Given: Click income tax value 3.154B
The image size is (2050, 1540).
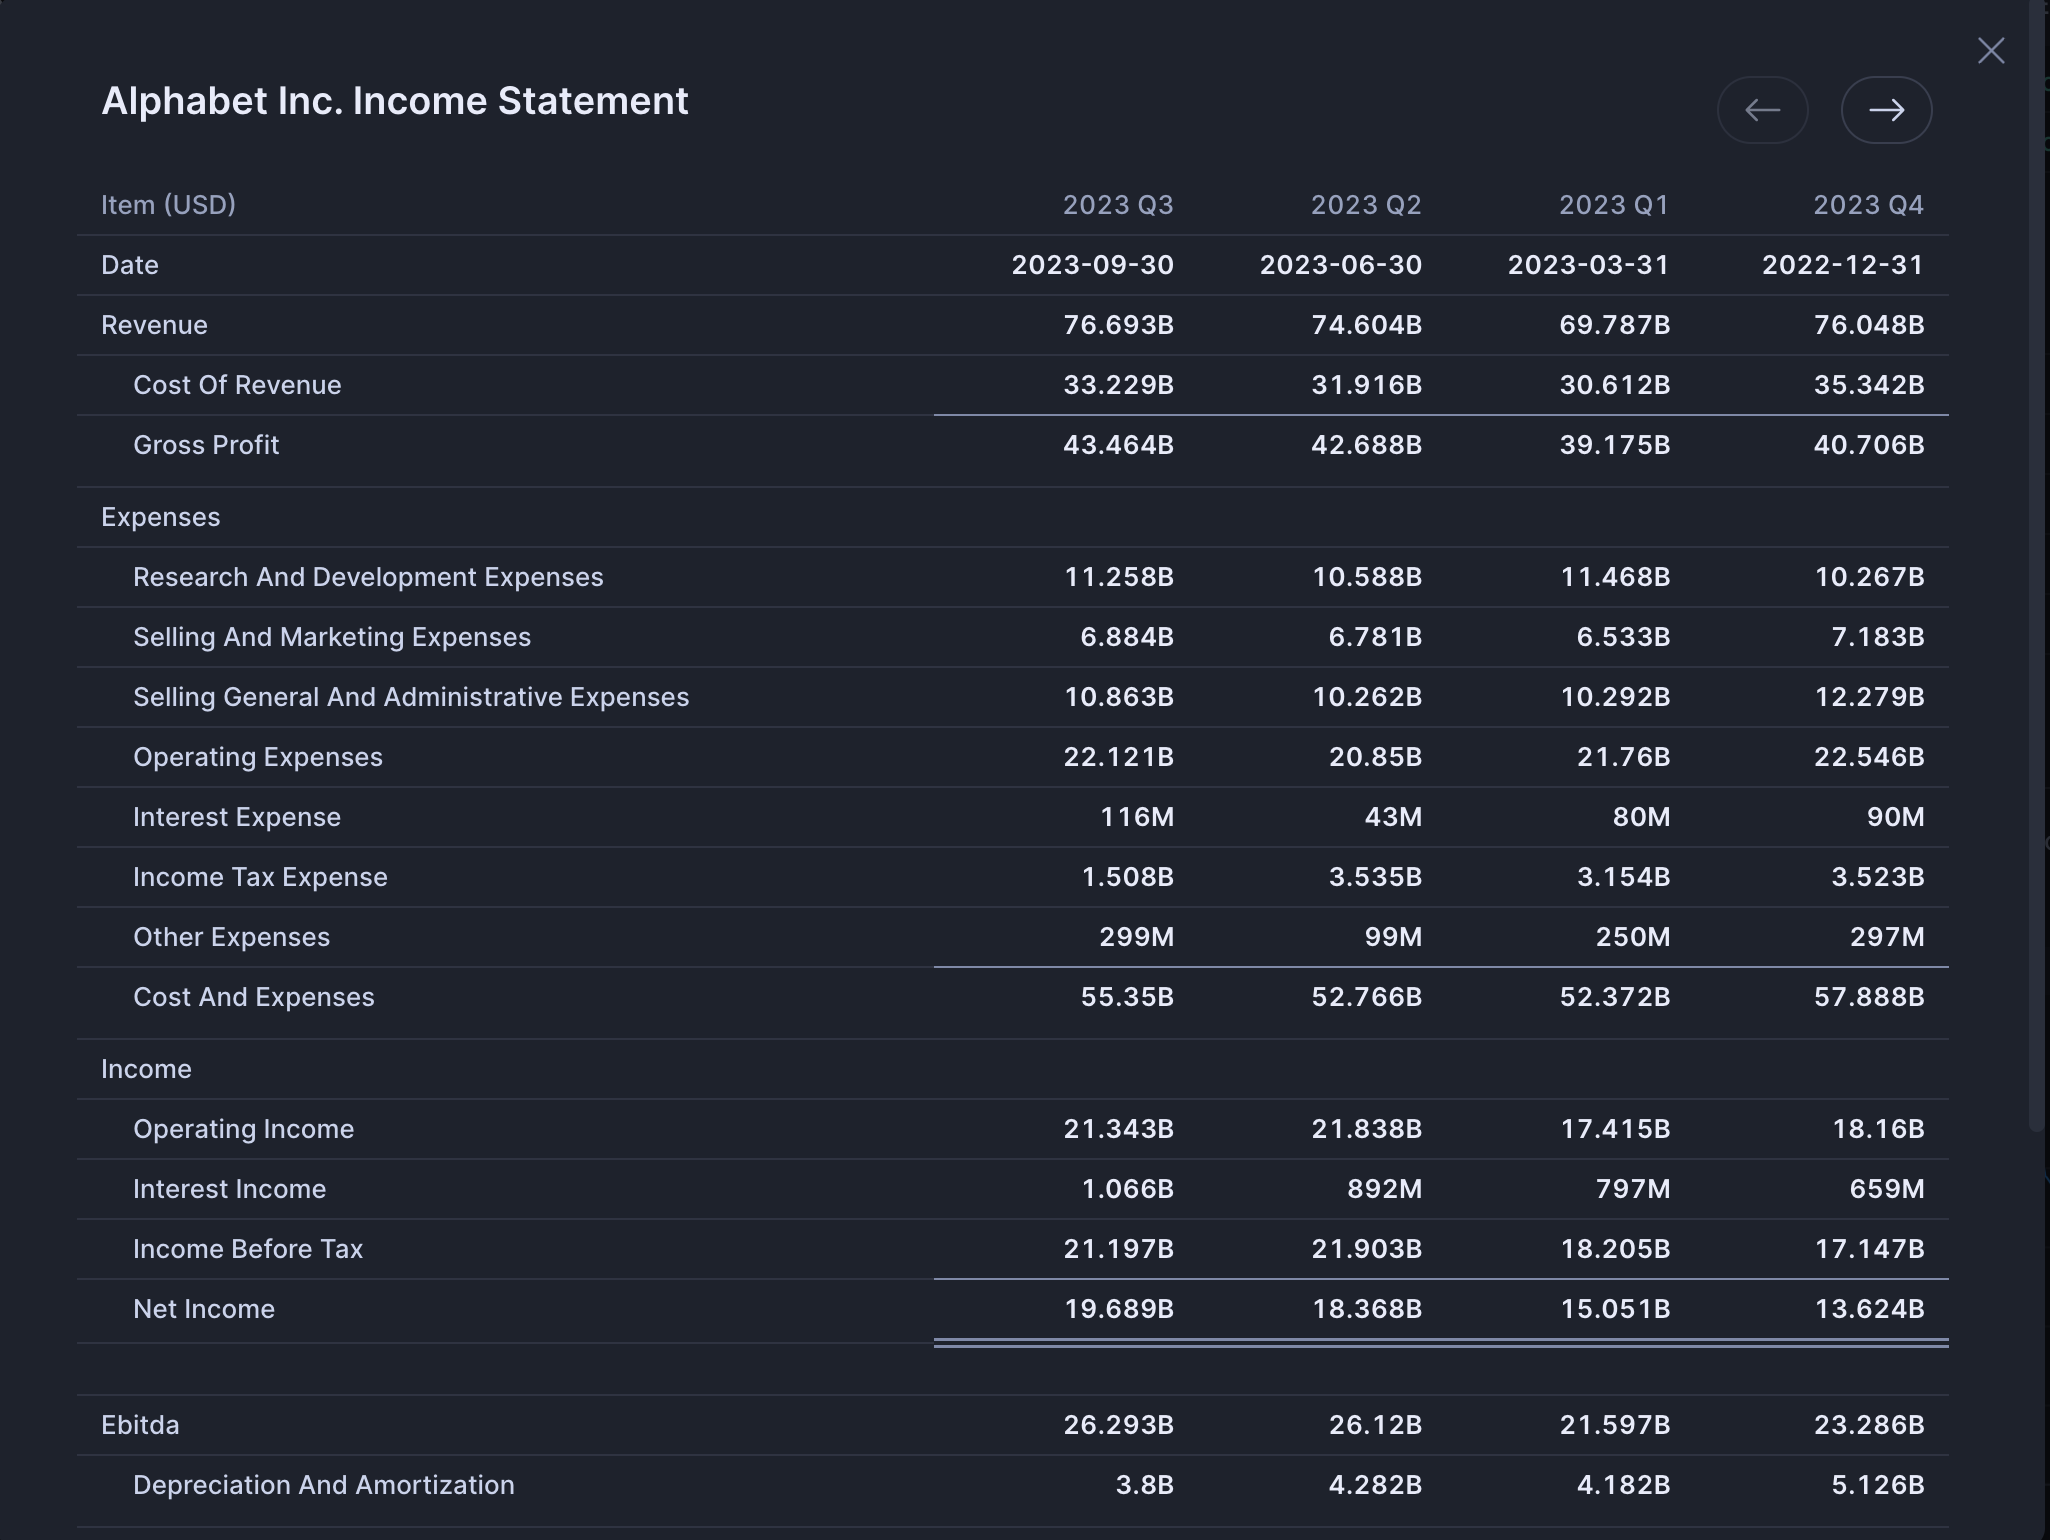Looking at the screenshot, I should pos(1623,877).
